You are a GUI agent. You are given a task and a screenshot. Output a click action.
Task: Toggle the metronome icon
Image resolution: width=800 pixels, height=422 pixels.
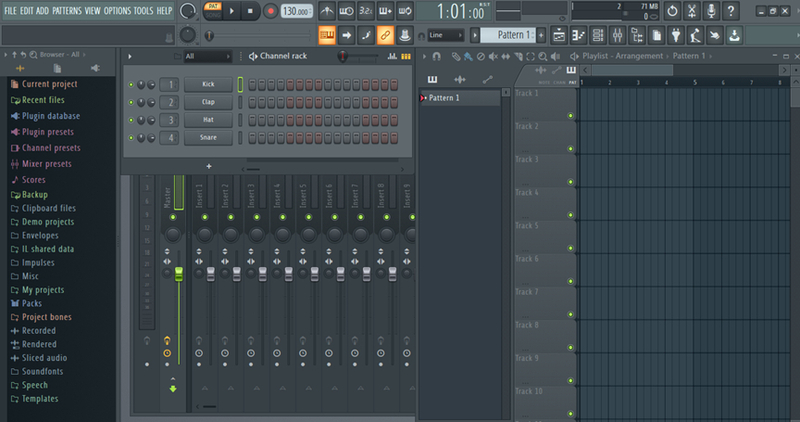(327, 11)
